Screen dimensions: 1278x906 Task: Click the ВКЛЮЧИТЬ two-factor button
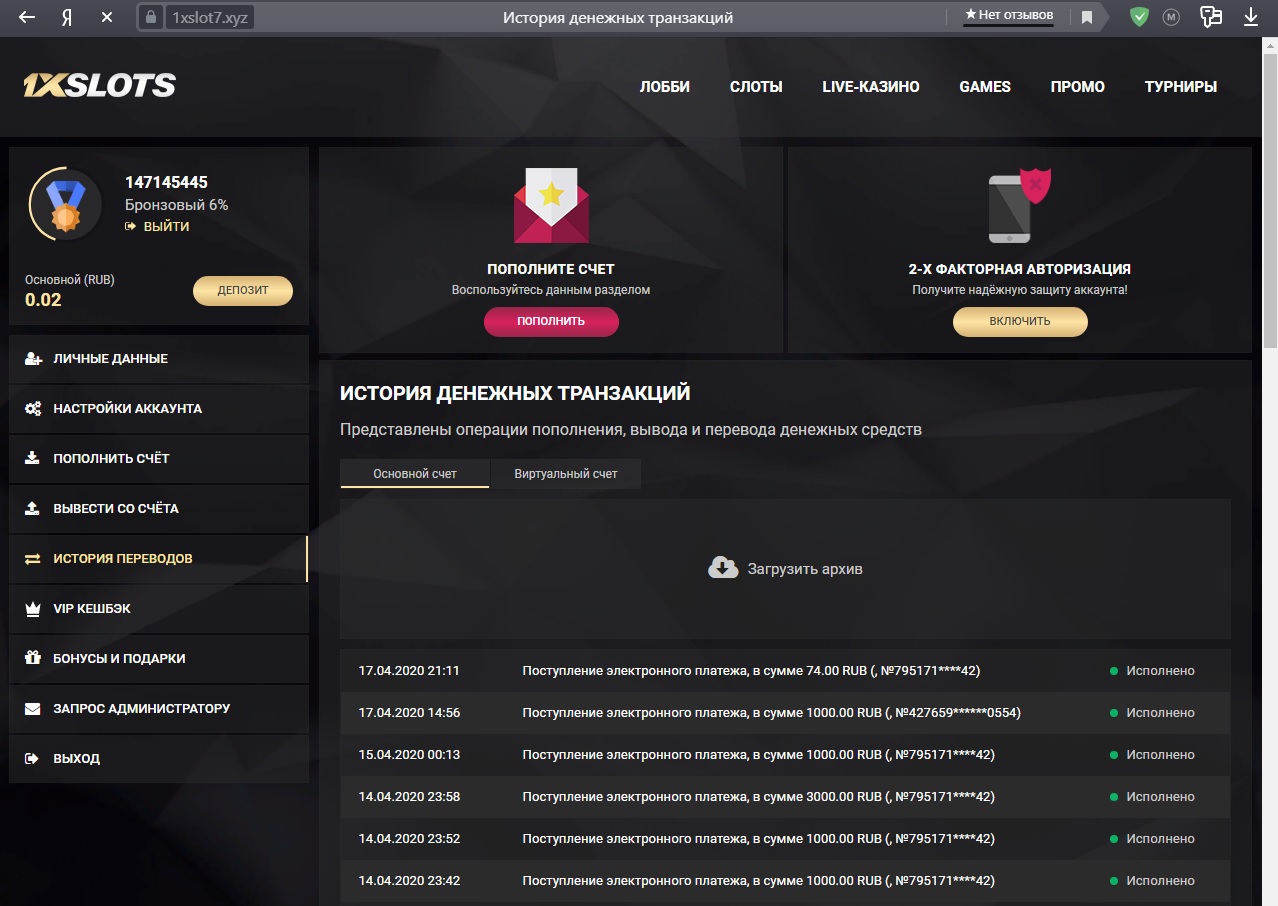click(1020, 322)
